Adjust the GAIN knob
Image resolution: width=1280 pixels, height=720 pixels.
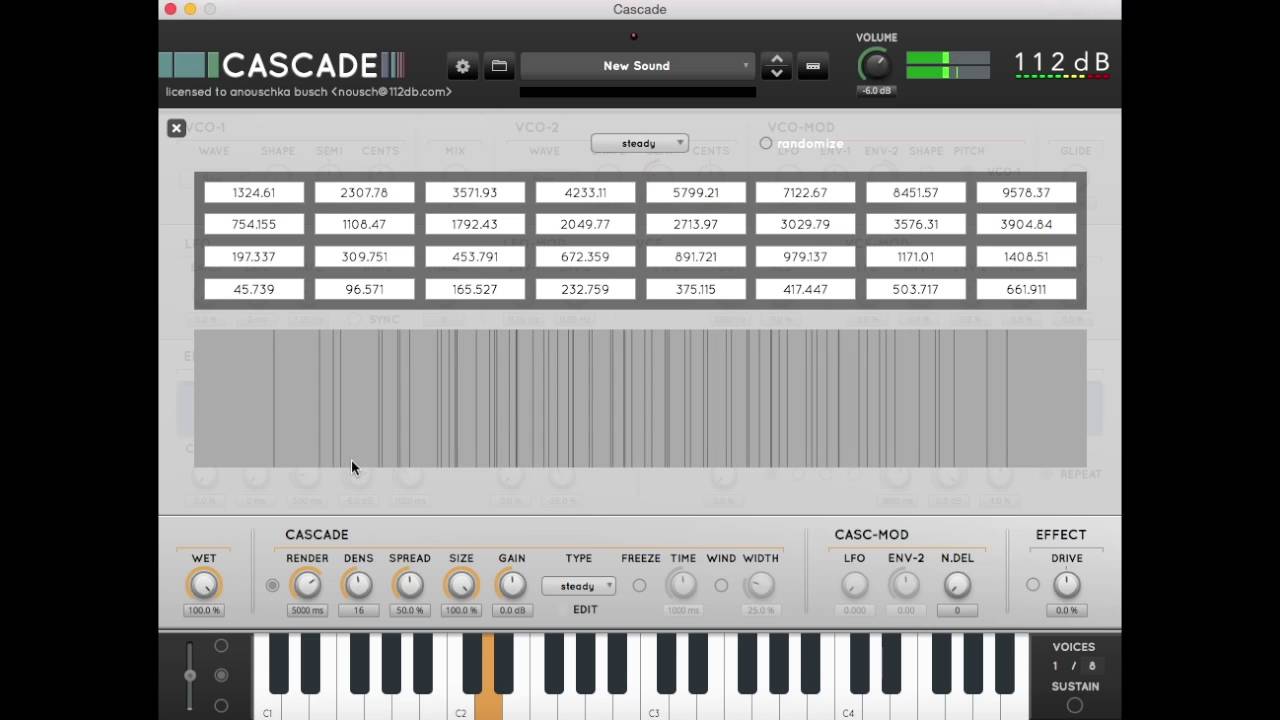click(x=512, y=585)
